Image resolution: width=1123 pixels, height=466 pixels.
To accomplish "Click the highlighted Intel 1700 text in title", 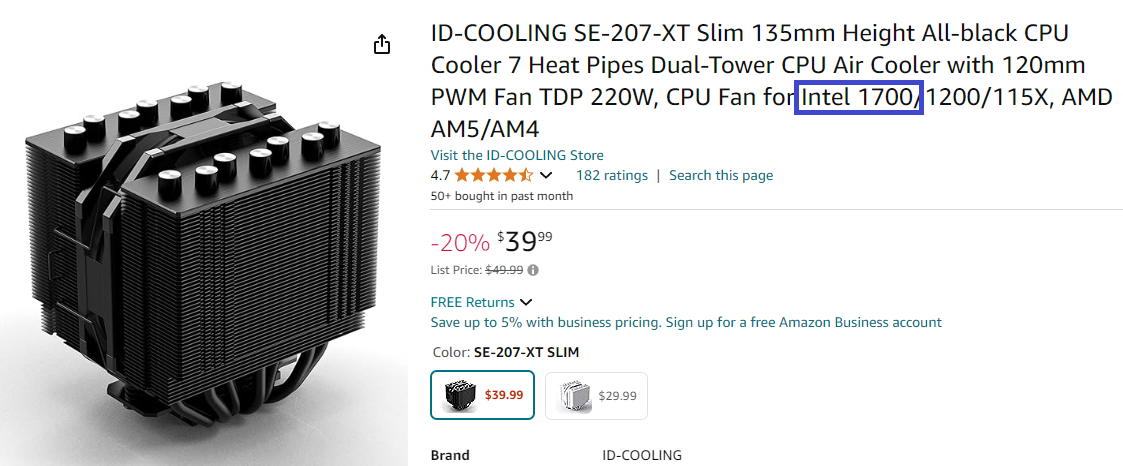I will (x=859, y=98).
